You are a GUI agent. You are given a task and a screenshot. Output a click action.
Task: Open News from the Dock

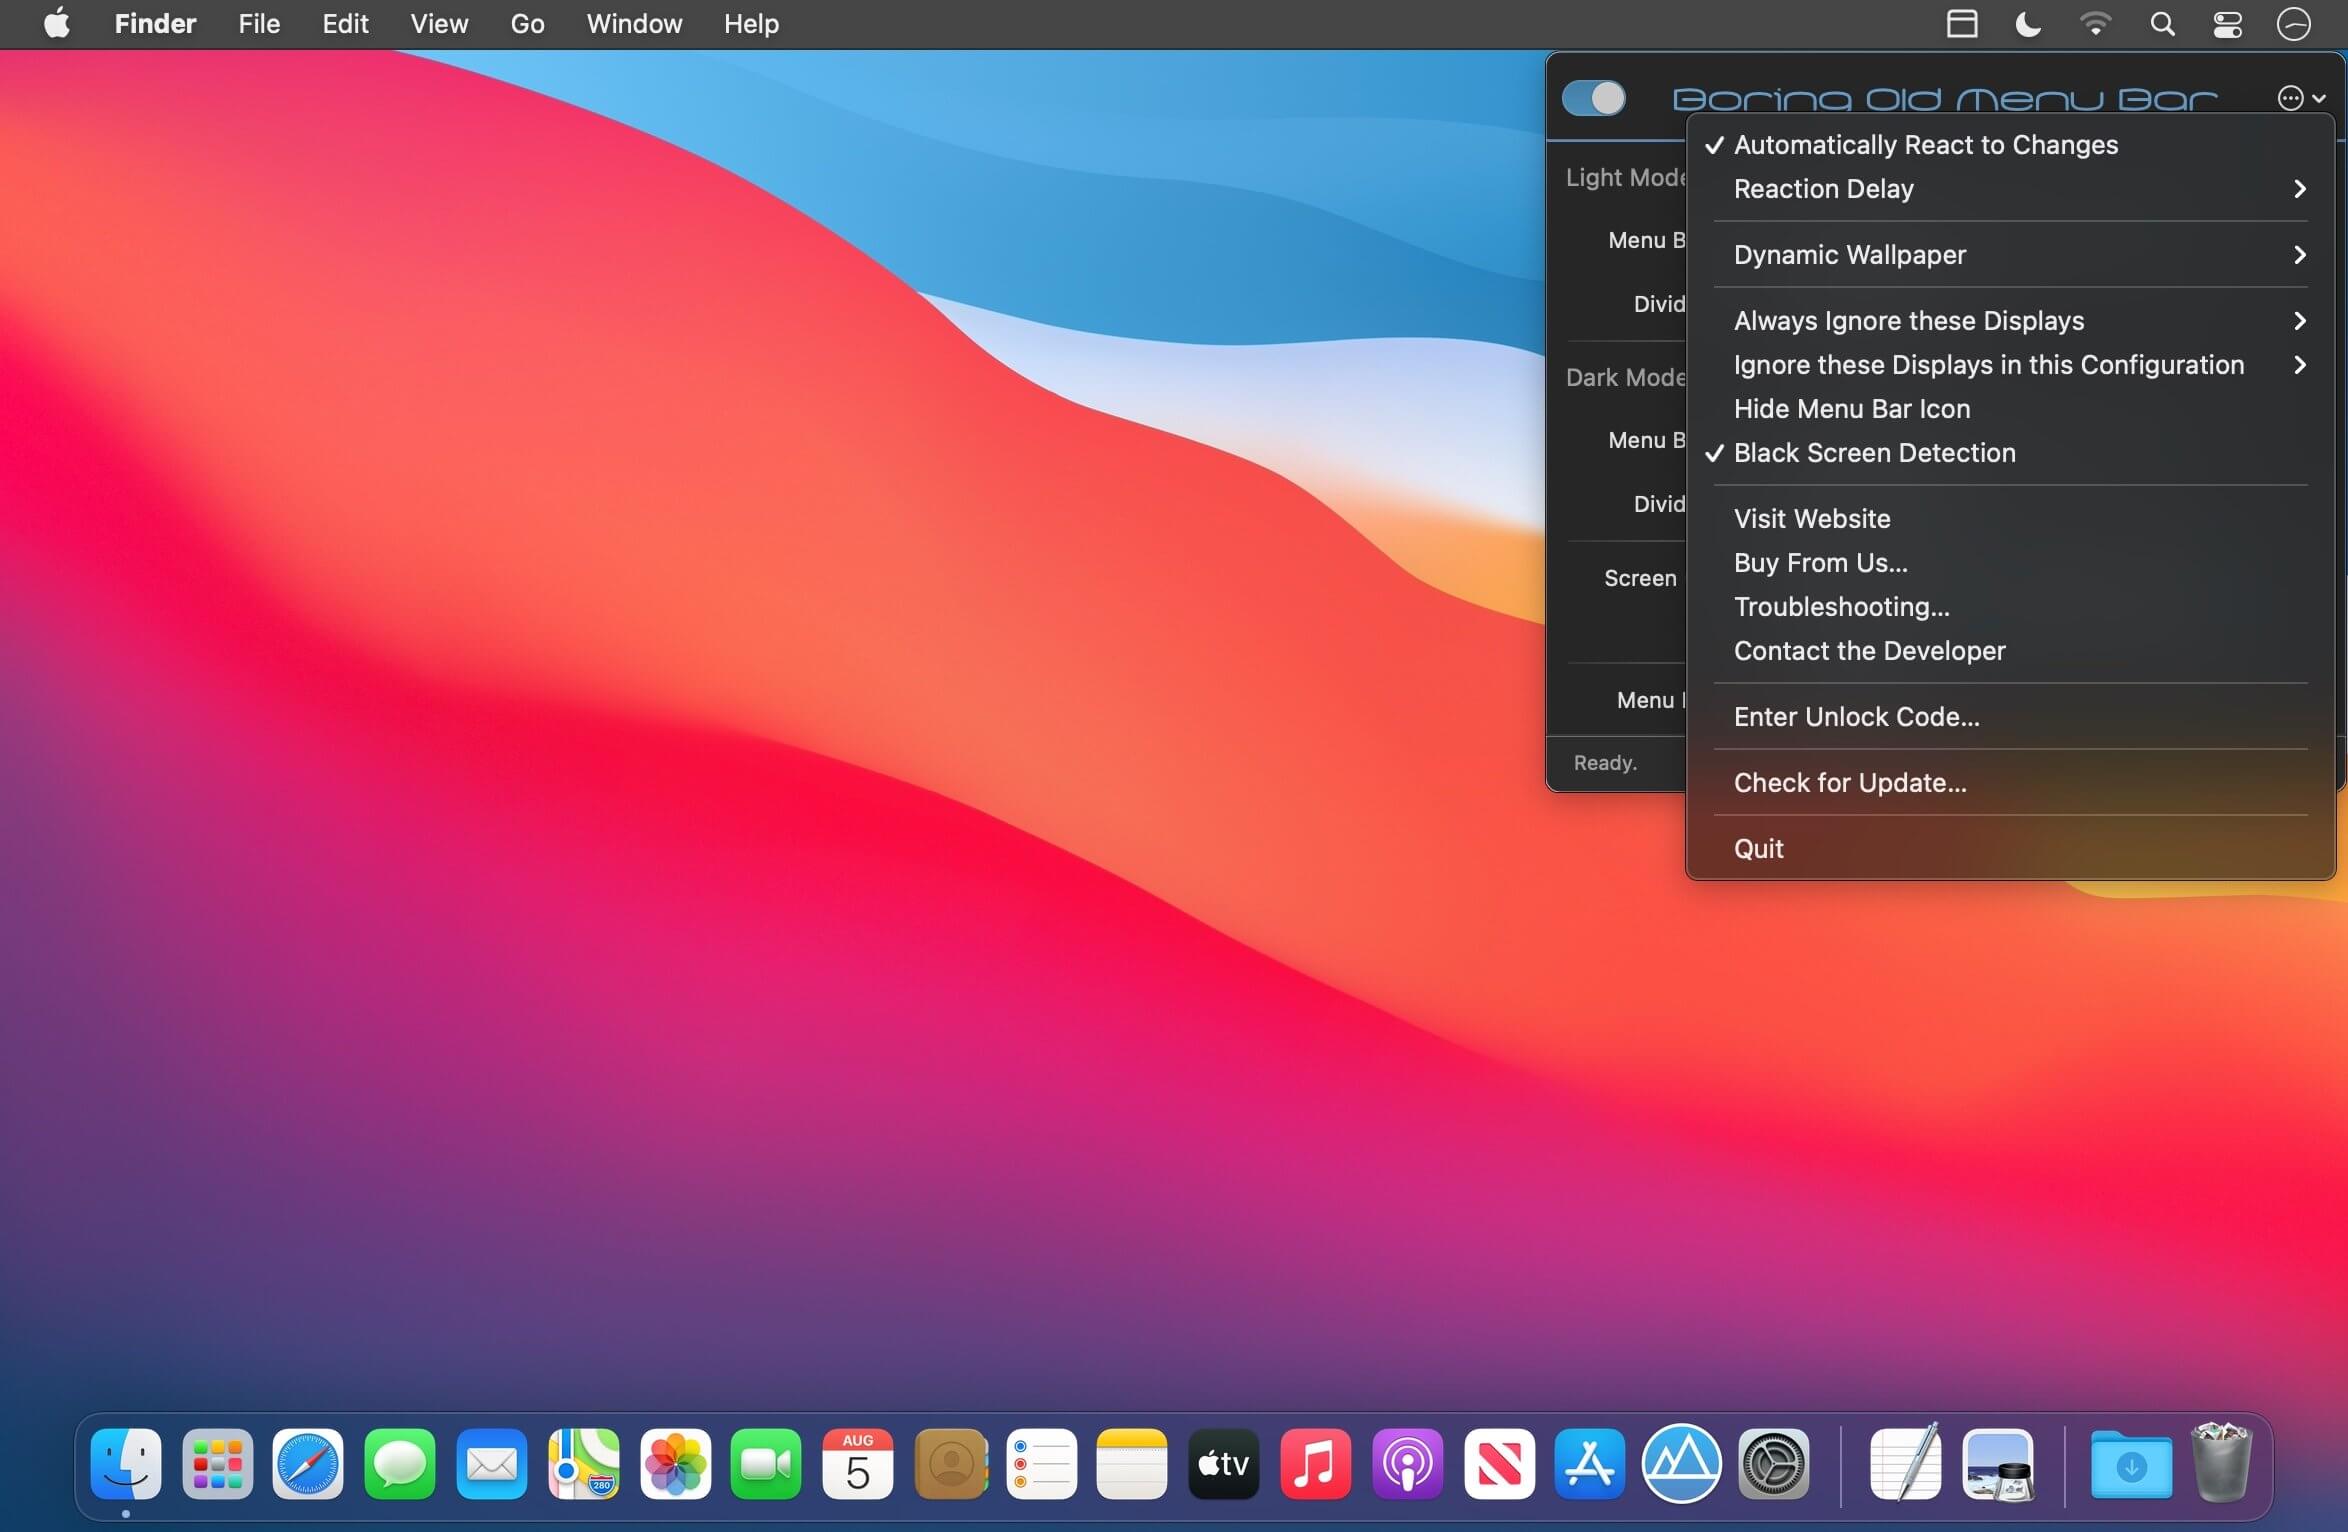click(1500, 1464)
